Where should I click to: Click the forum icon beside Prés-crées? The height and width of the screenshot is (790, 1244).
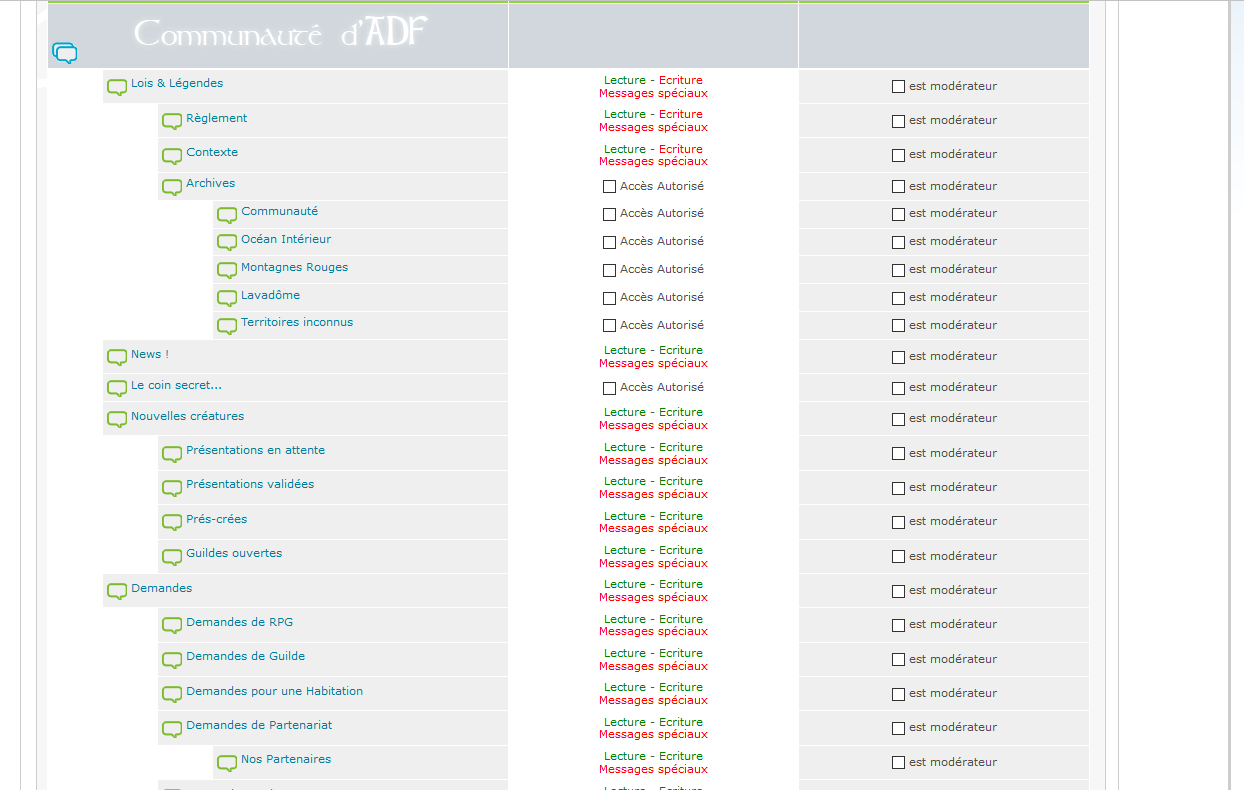172,524
